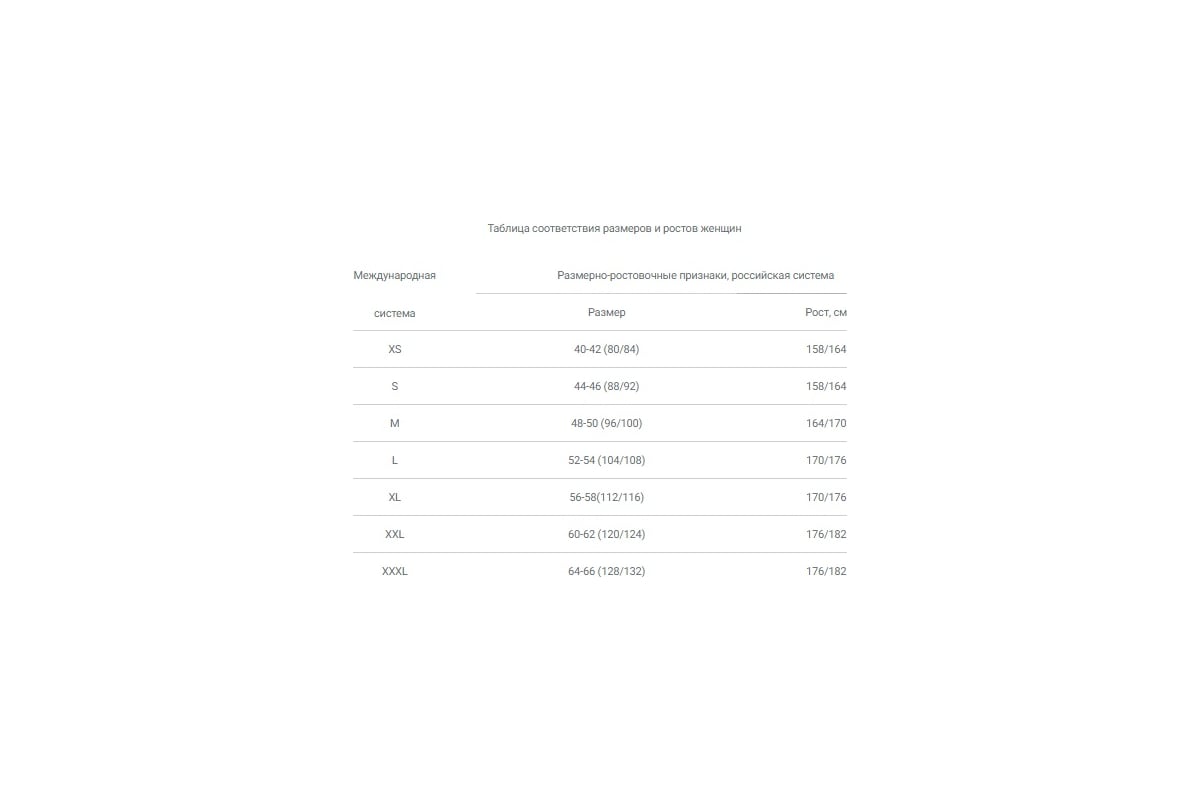Click the height value '164/170'
Image resolution: width=1200 pixels, height=800 pixels.
(x=825, y=424)
